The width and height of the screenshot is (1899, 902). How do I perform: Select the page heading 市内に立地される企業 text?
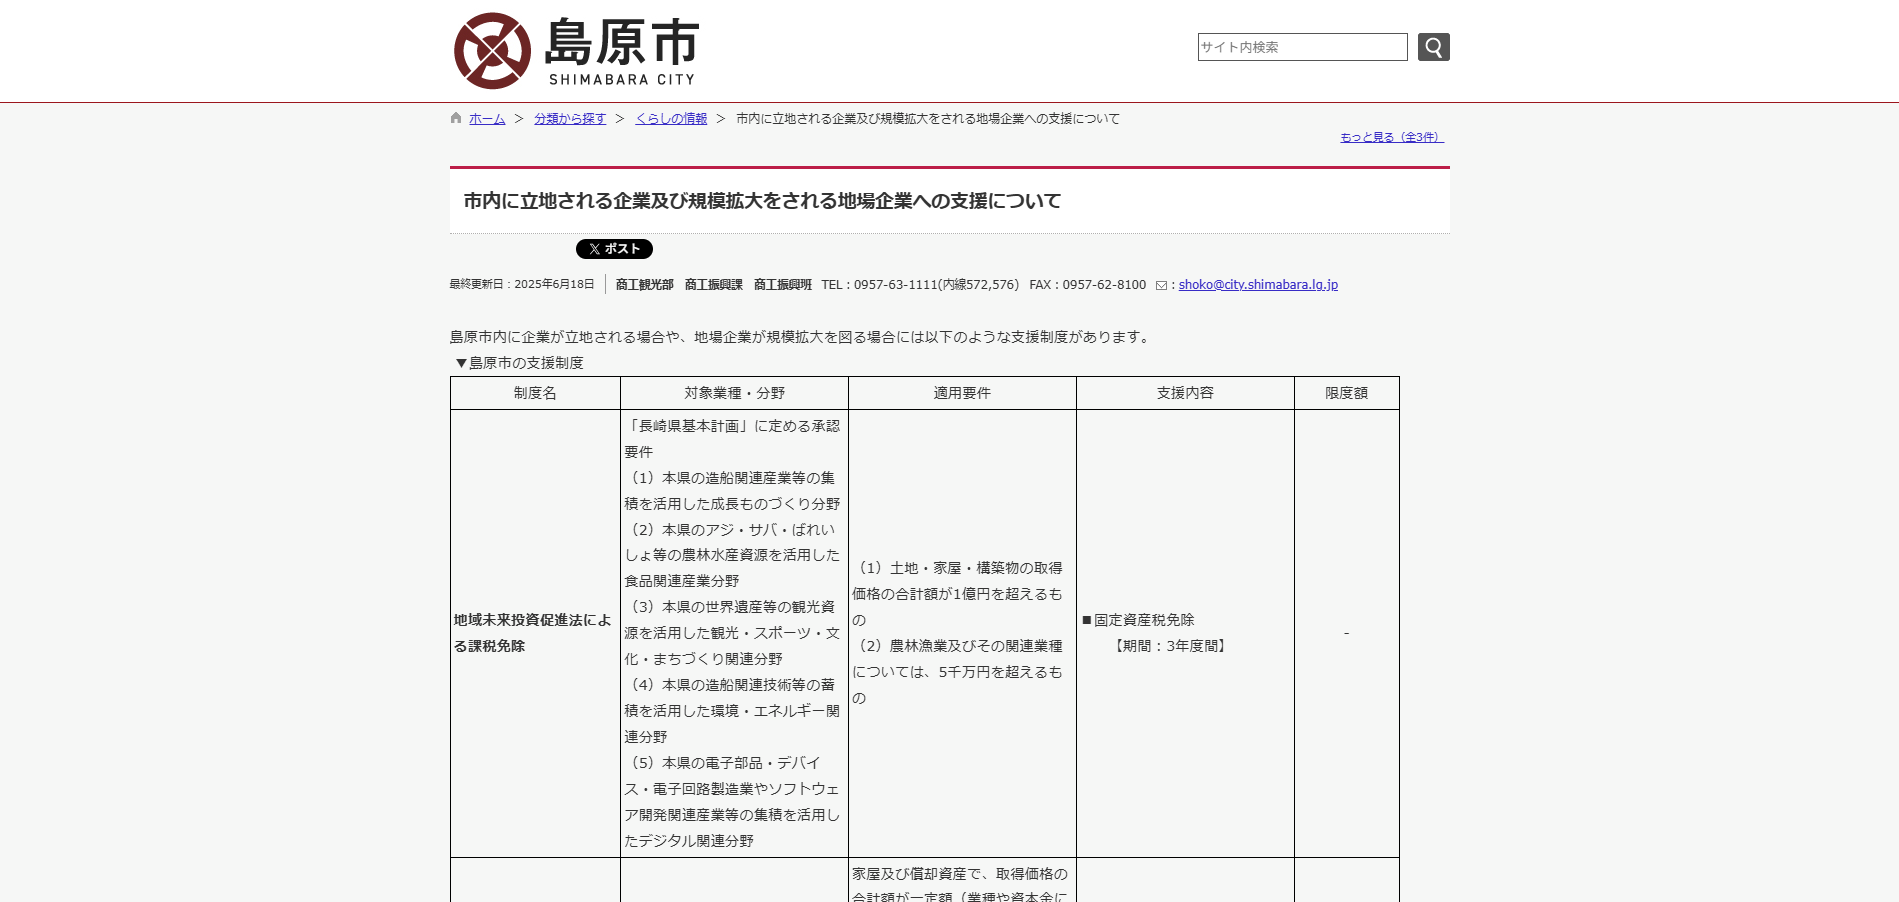pyautogui.click(x=762, y=201)
